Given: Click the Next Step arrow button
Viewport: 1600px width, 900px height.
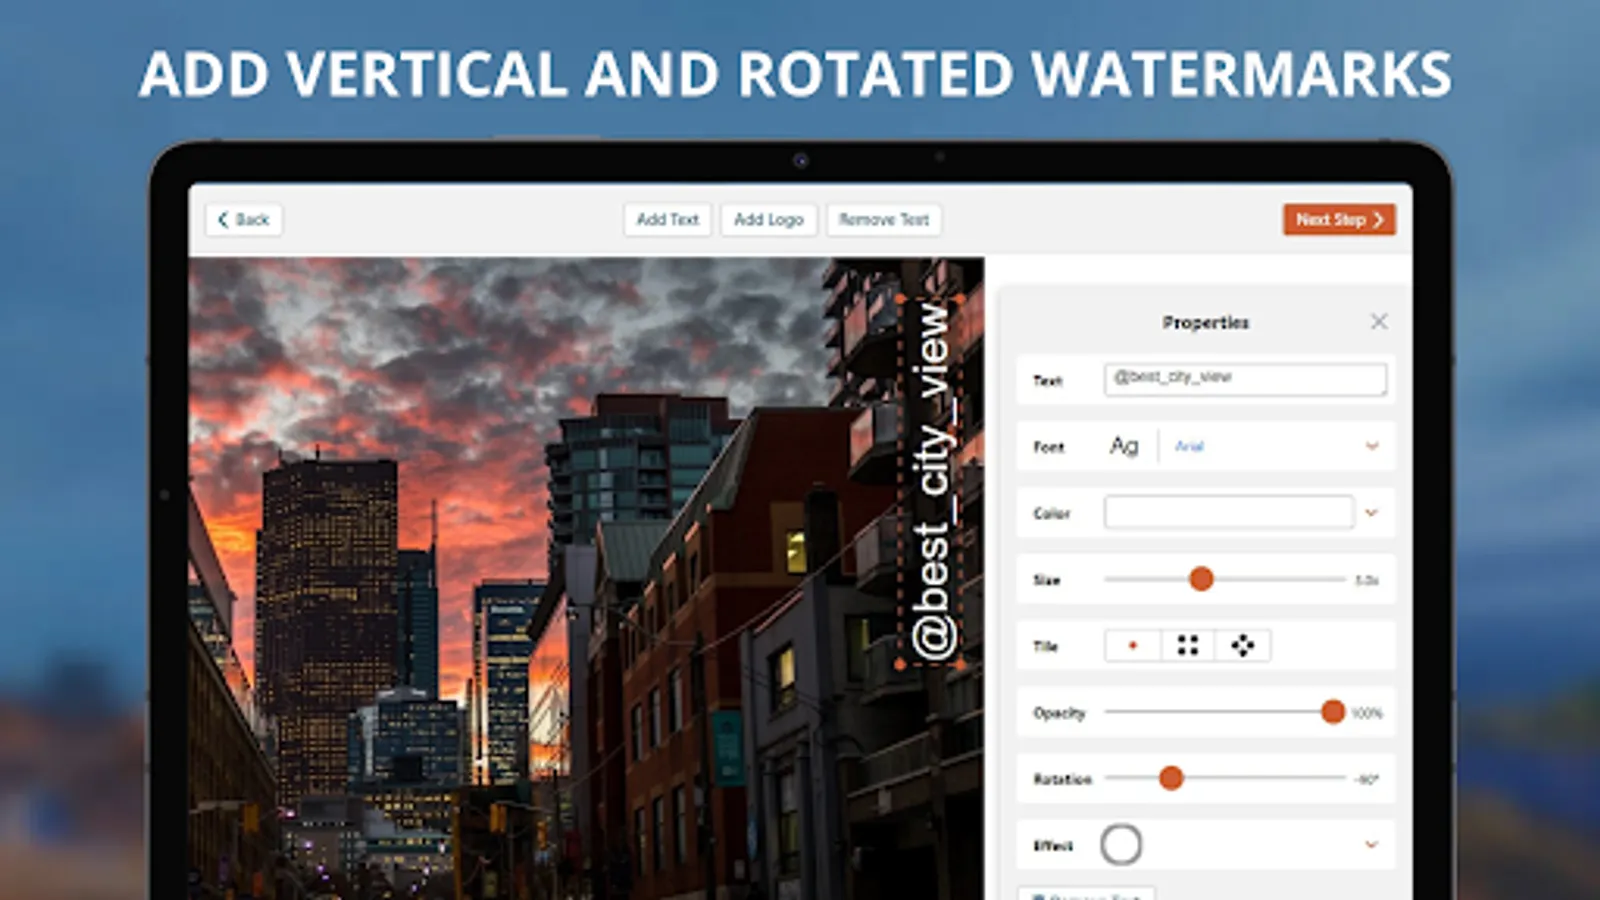Looking at the screenshot, I should tap(1339, 219).
